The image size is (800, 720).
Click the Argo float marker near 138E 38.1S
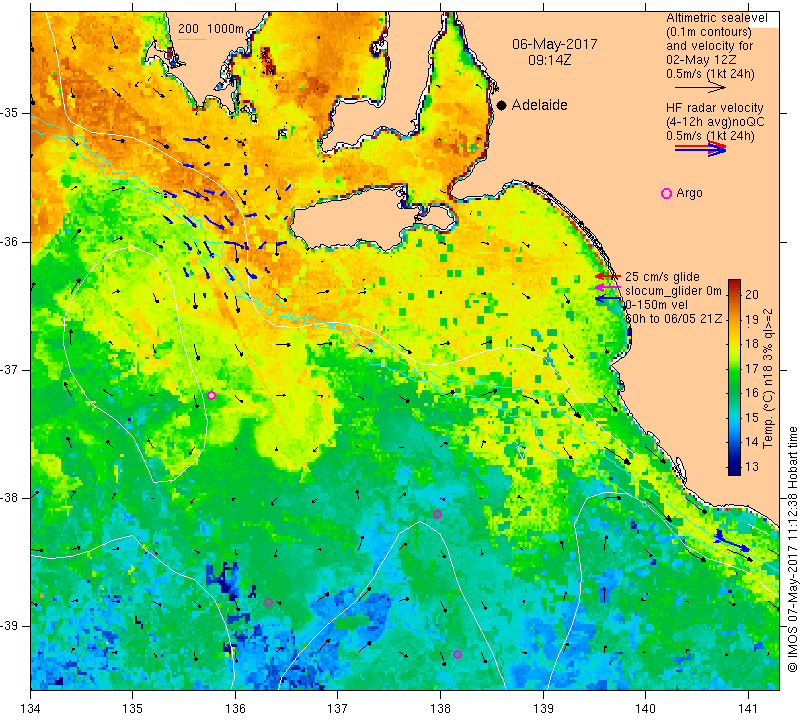tap(437, 514)
